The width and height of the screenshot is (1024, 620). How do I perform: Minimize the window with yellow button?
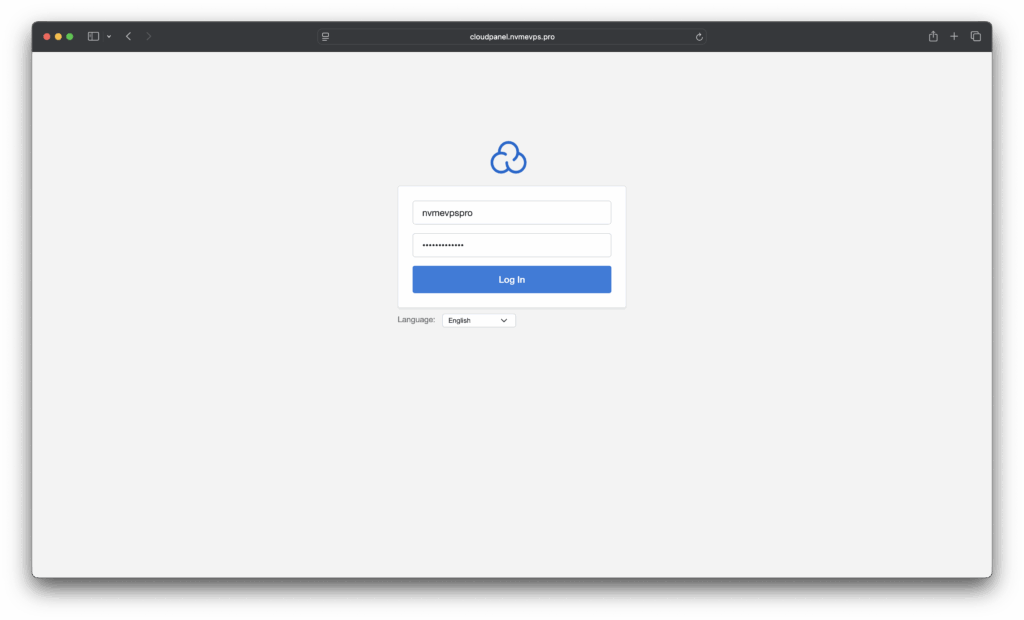tap(58, 37)
